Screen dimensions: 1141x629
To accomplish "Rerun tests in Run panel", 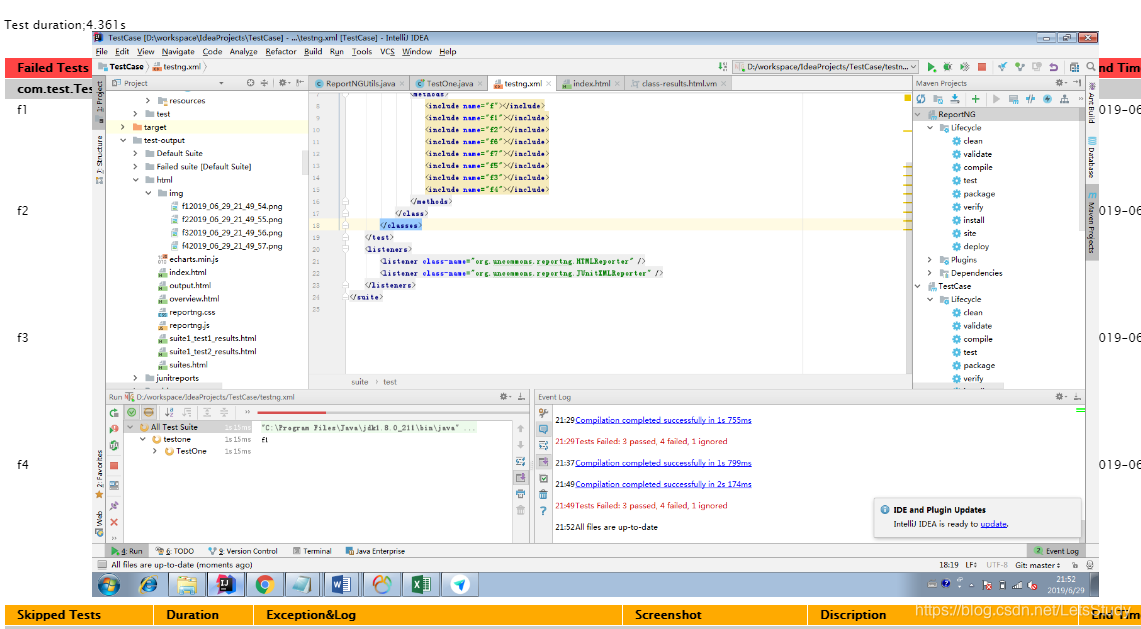I will point(114,413).
